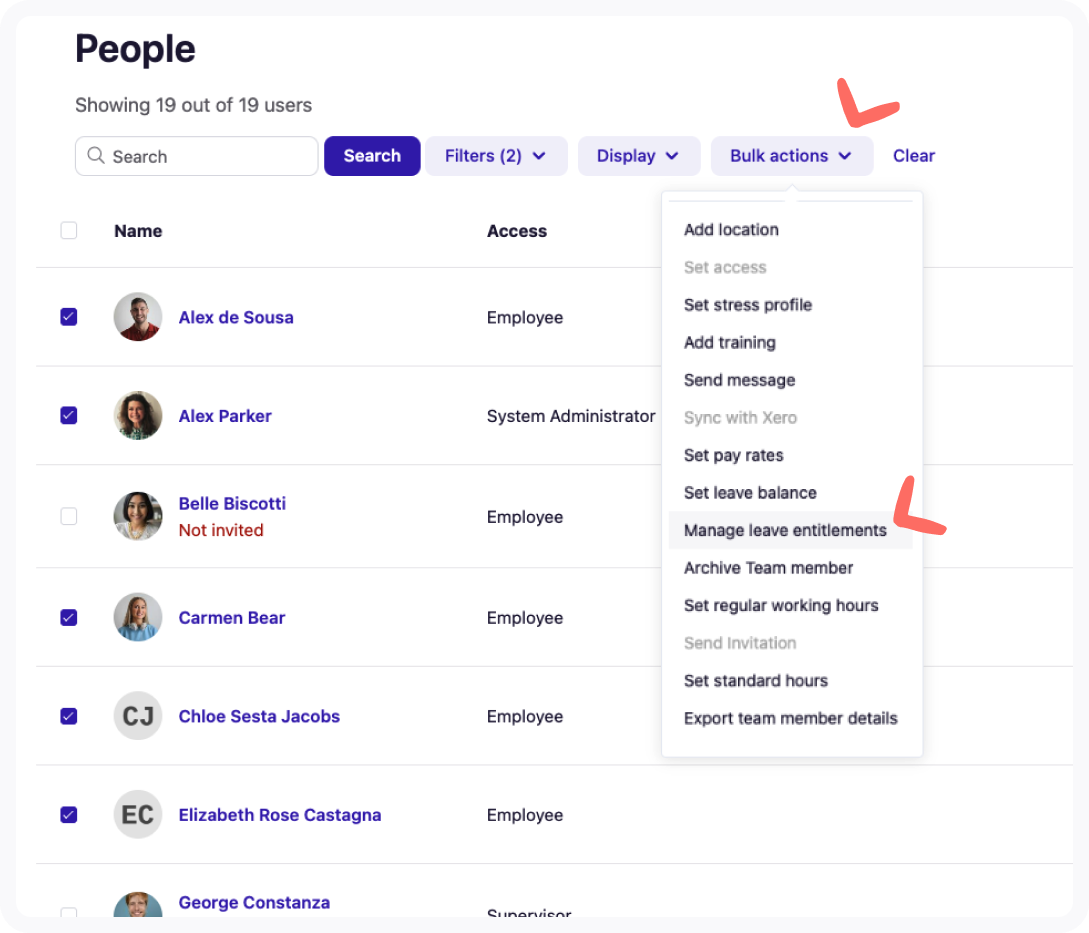
Task: Check the box for Belle Biscotti
Action: point(69,516)
